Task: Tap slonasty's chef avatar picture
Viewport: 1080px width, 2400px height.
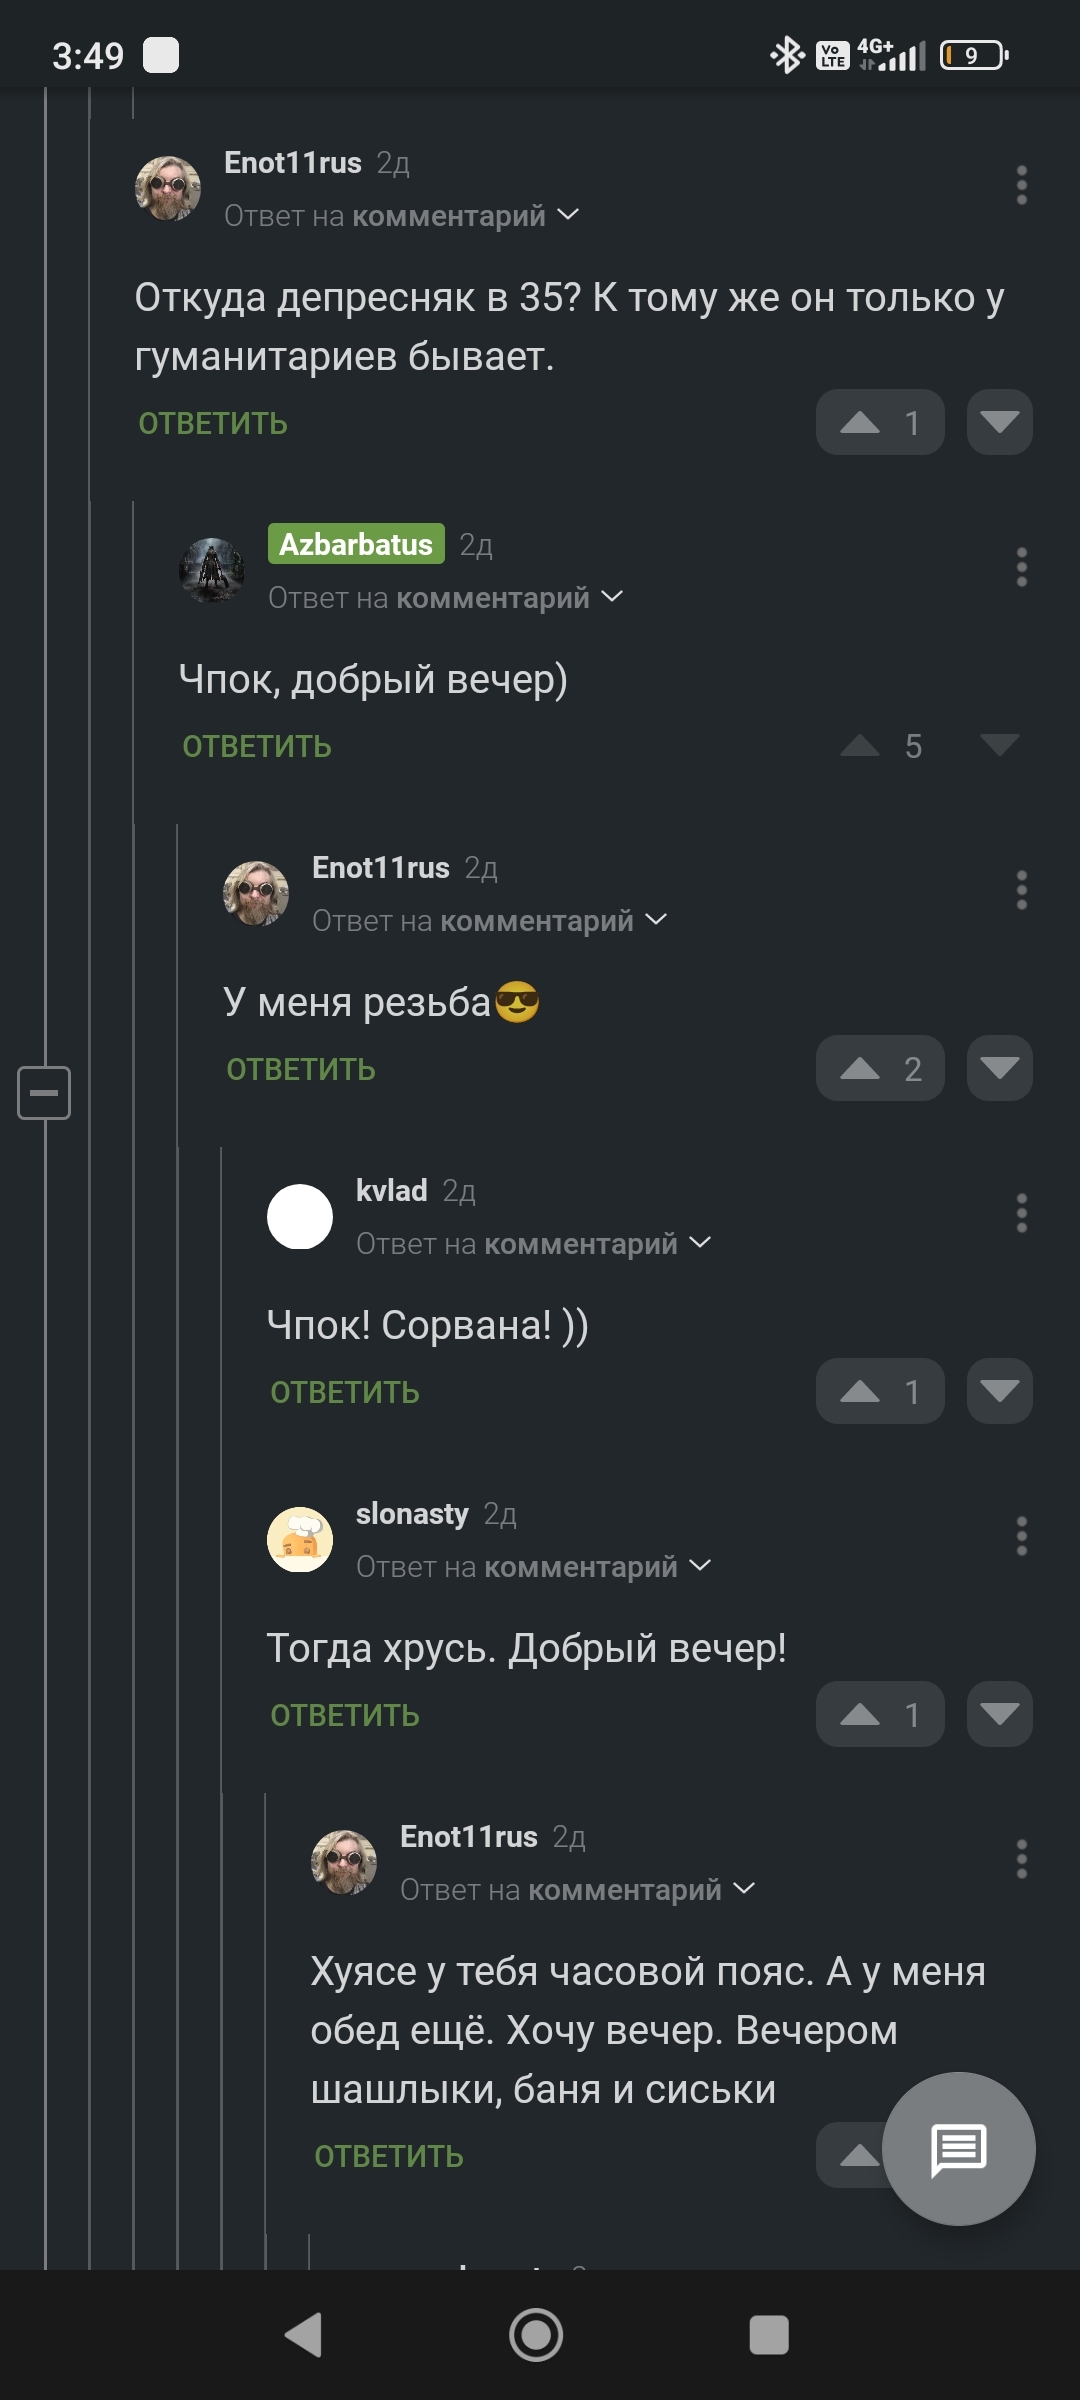Action: (x=300, y=1539)
